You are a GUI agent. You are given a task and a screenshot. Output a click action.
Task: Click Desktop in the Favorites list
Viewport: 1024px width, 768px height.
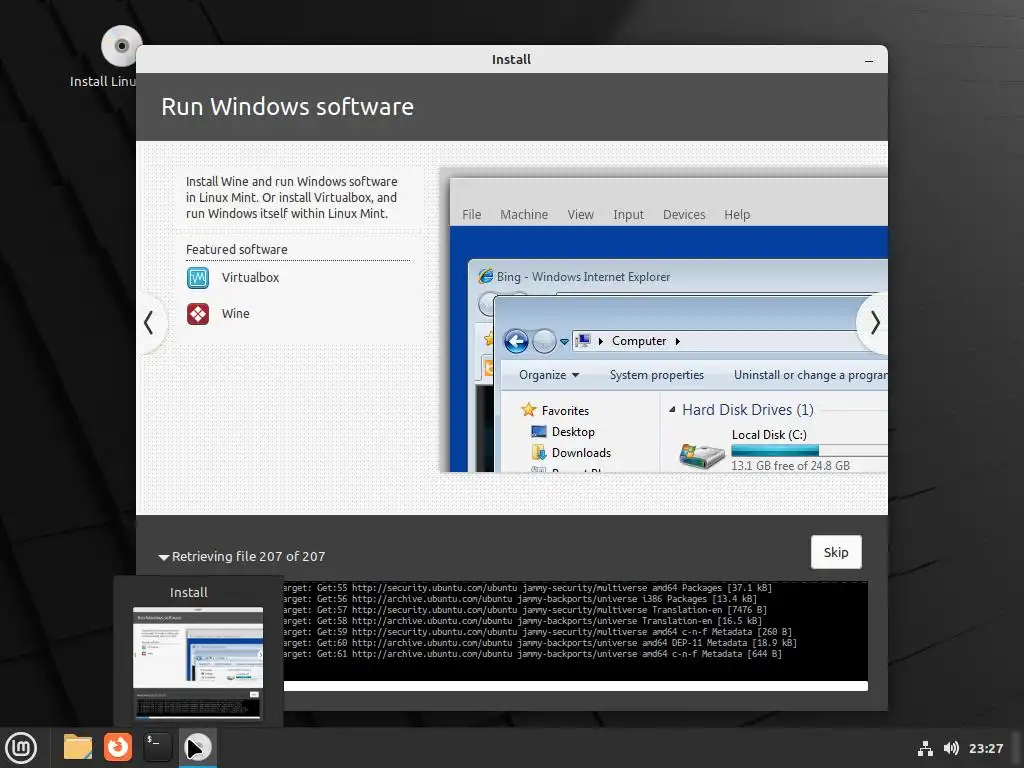[x=563, y=432]
